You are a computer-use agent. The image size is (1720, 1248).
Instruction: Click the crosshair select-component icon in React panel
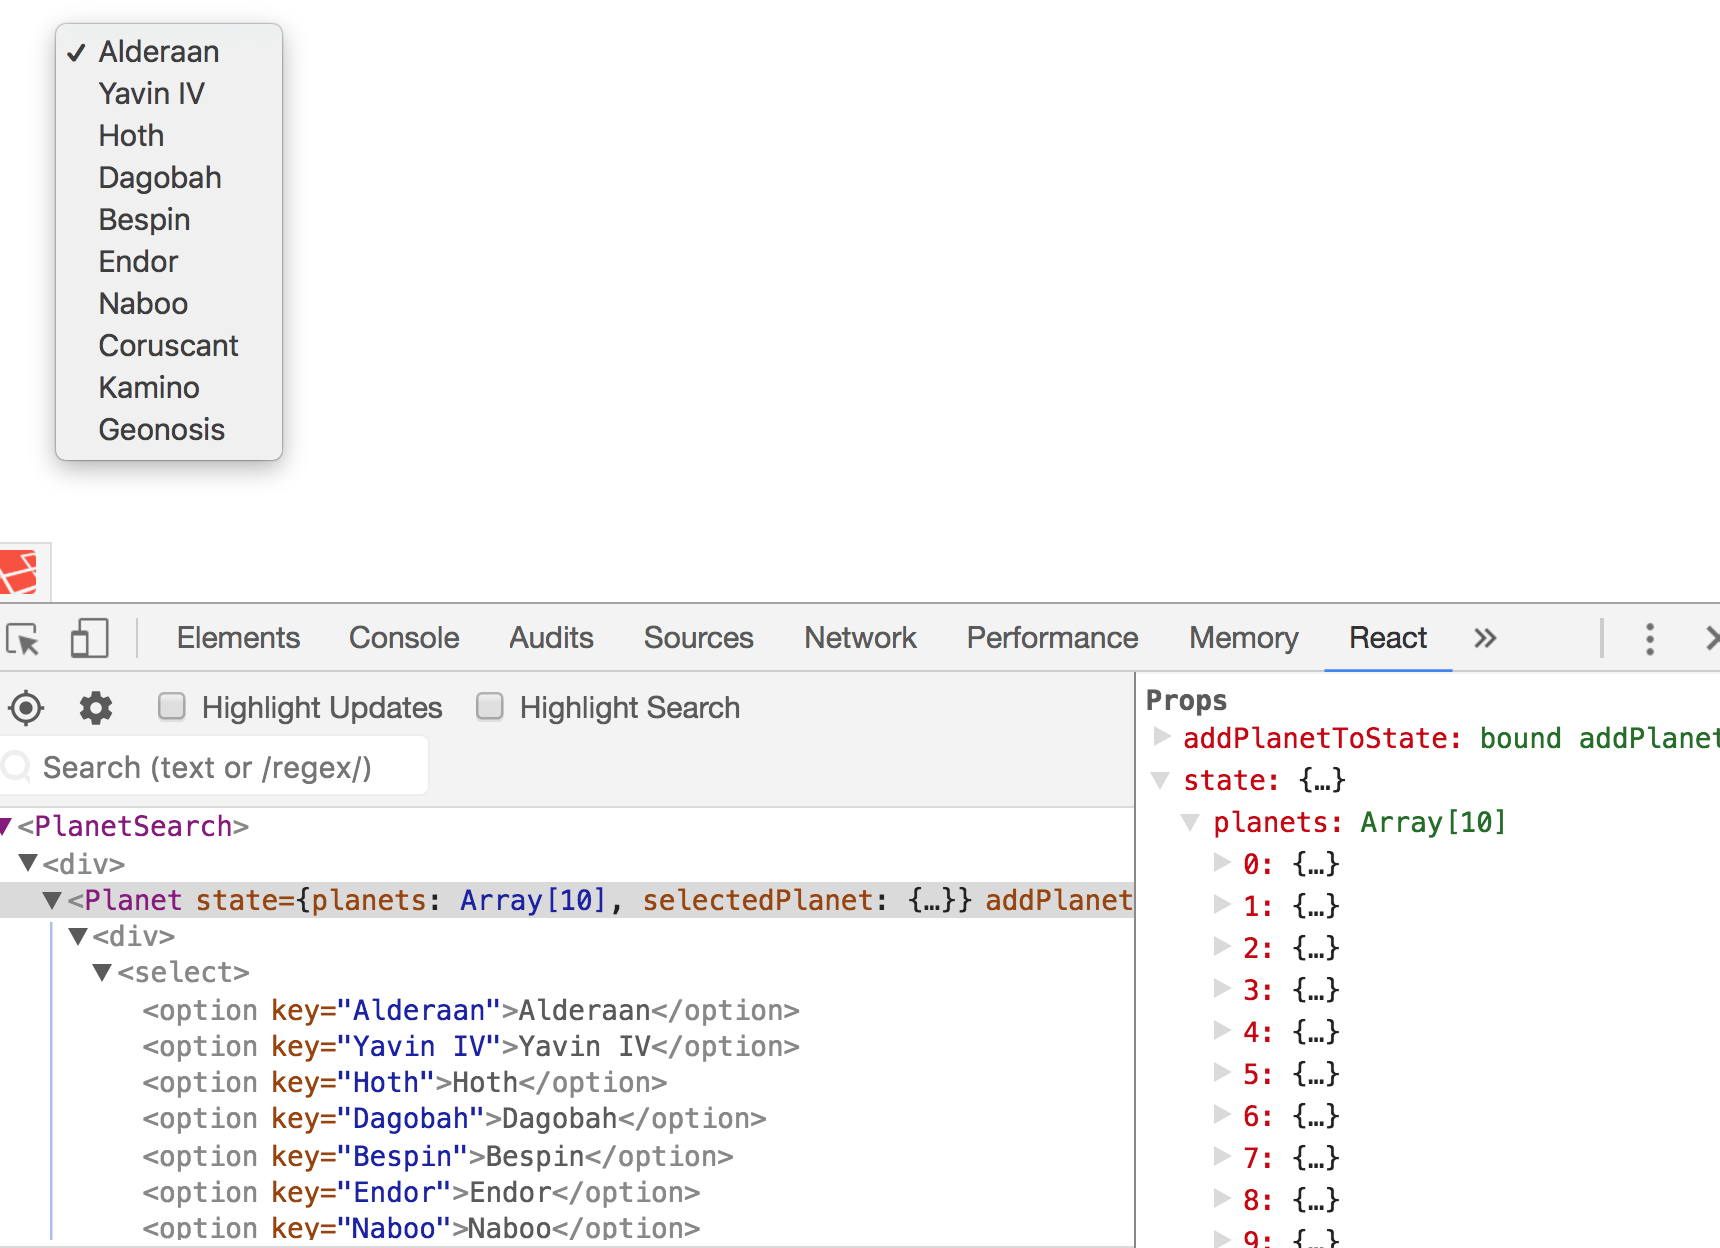[x=26, y=707]
